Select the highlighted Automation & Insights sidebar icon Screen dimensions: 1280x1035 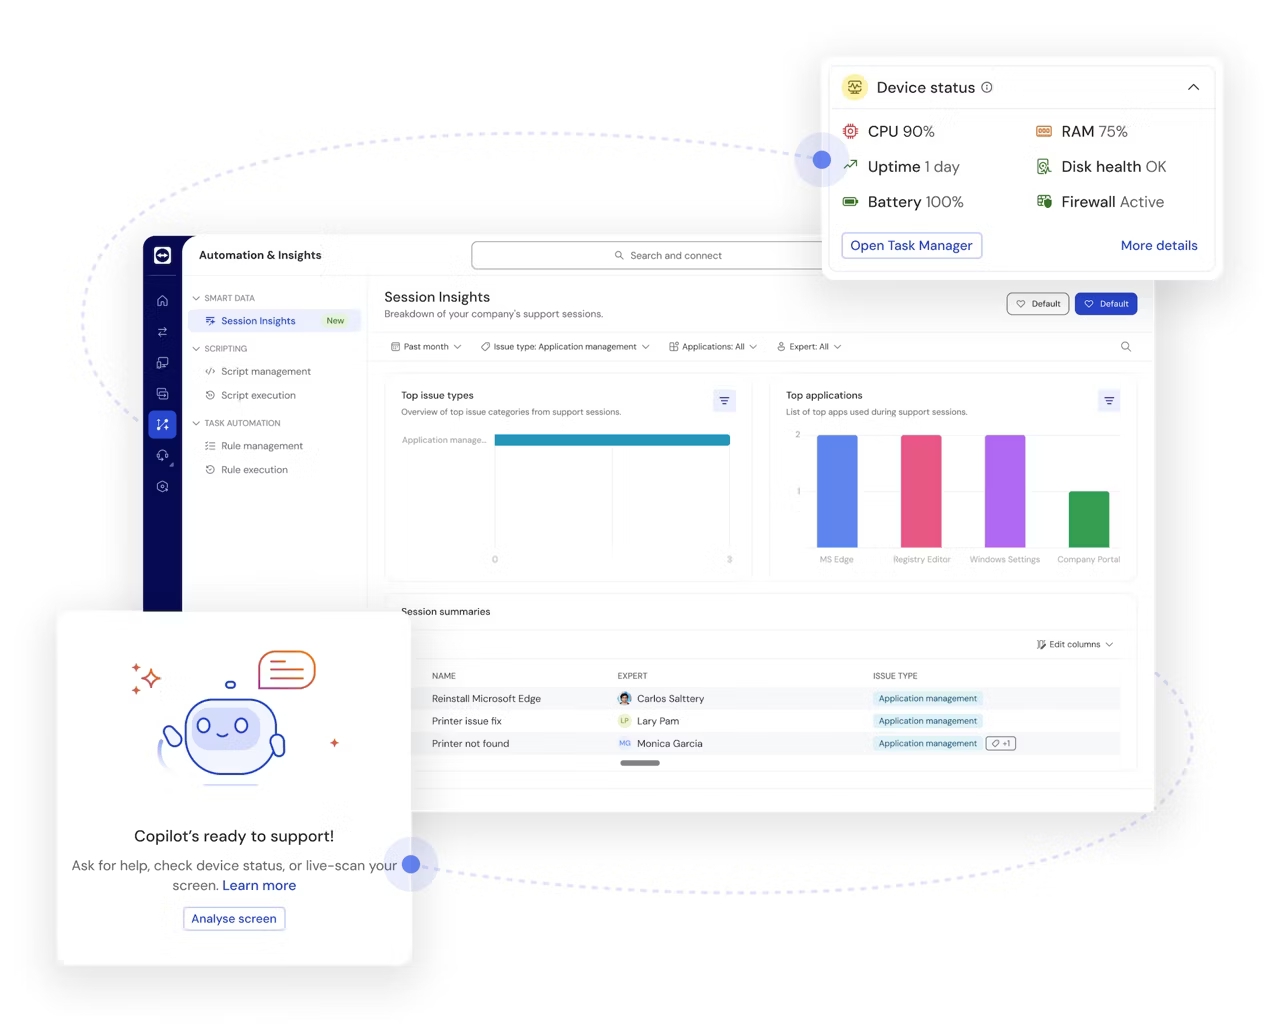[162, 425]
